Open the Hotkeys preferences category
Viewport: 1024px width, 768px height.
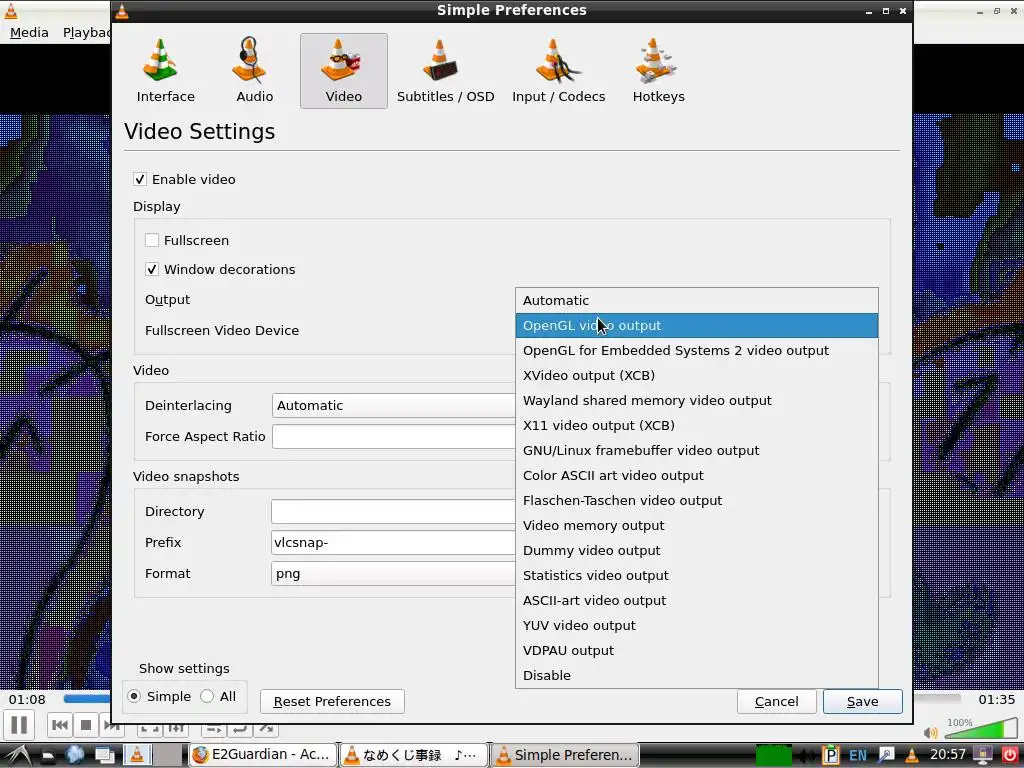(x=658, y=71)
